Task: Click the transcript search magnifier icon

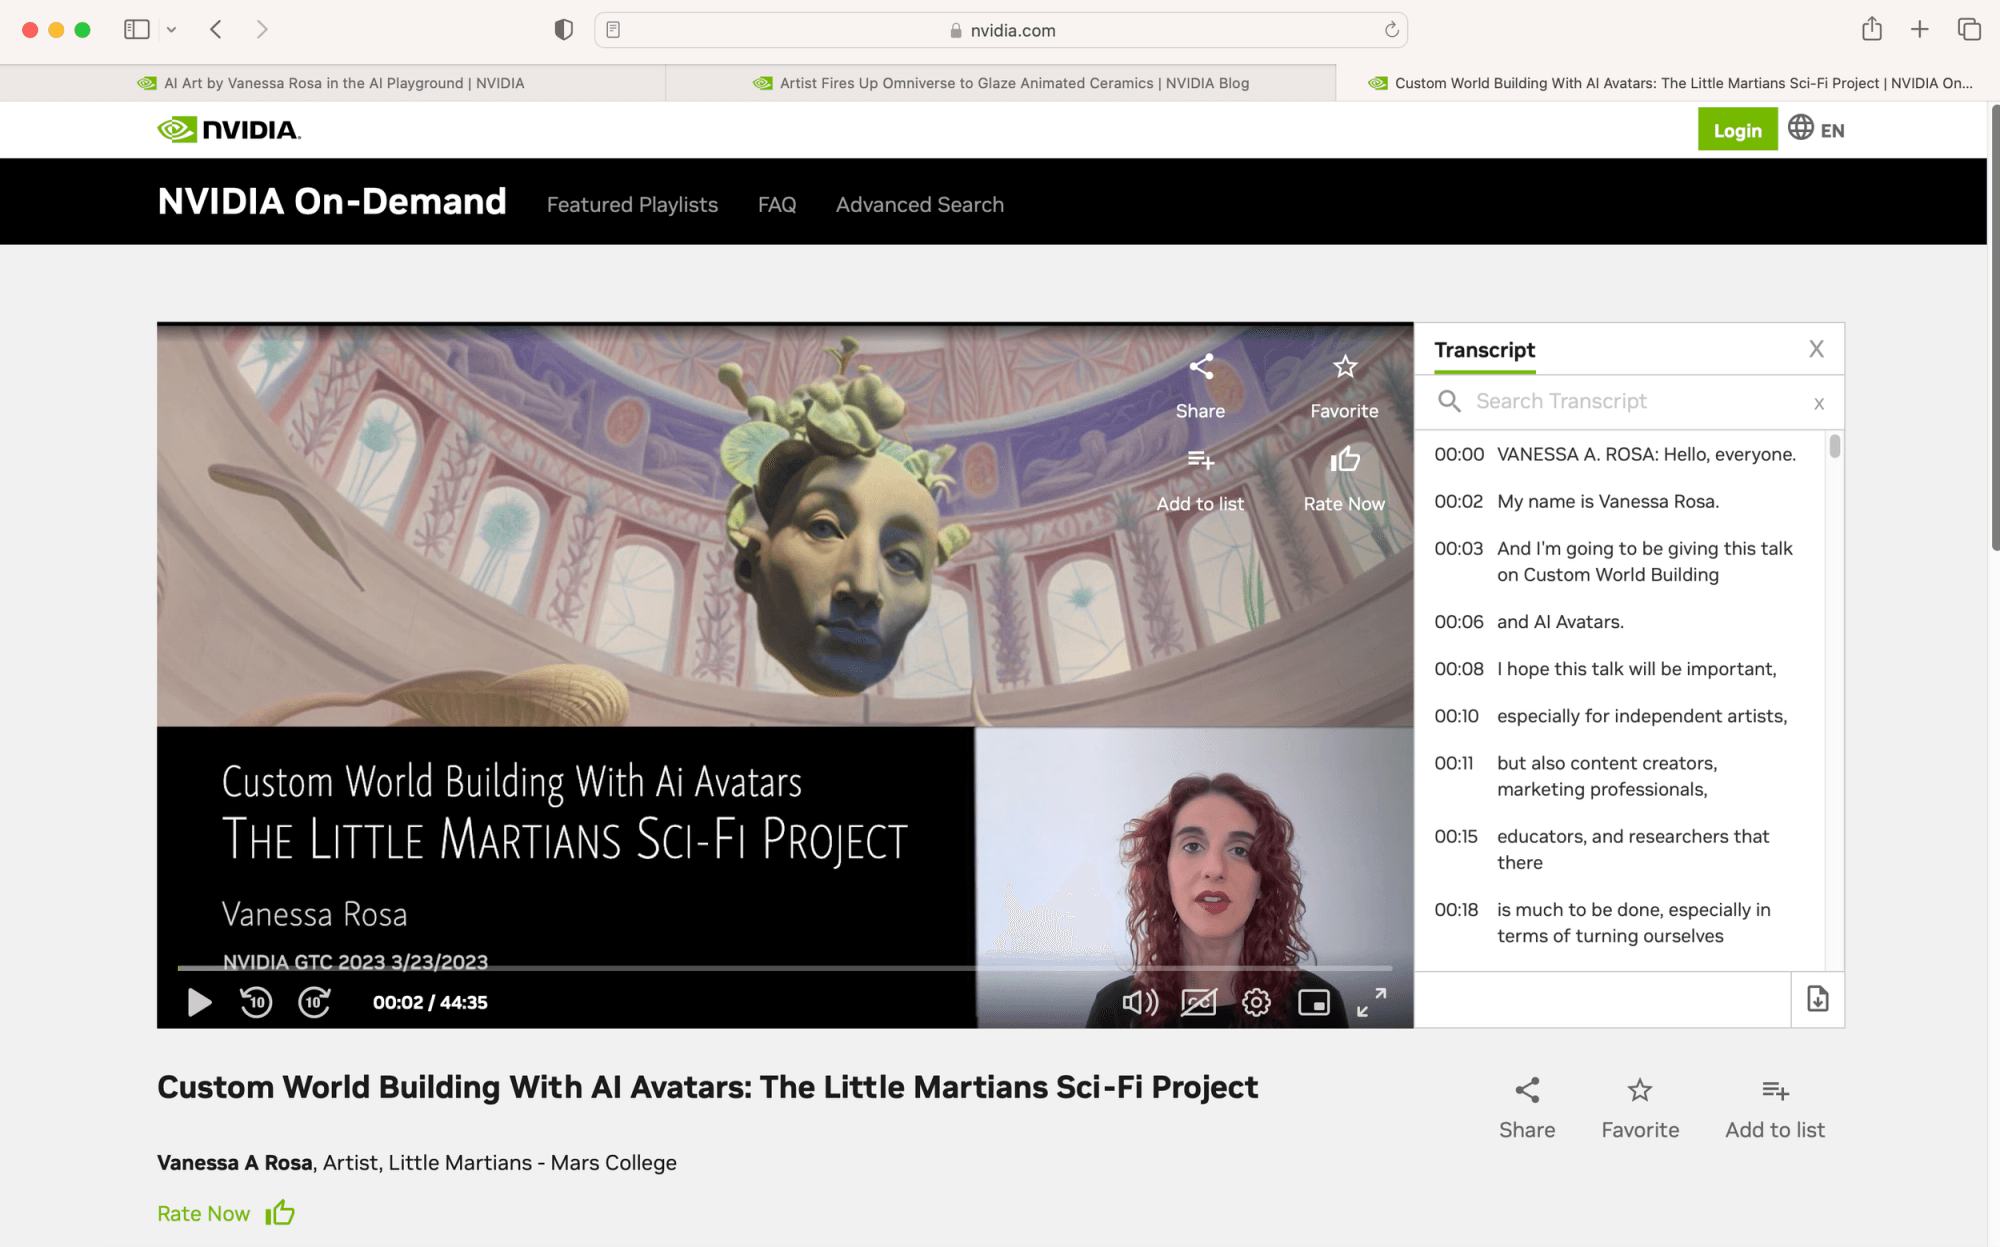Action: pyautogui.click(x=1449, y=401)
